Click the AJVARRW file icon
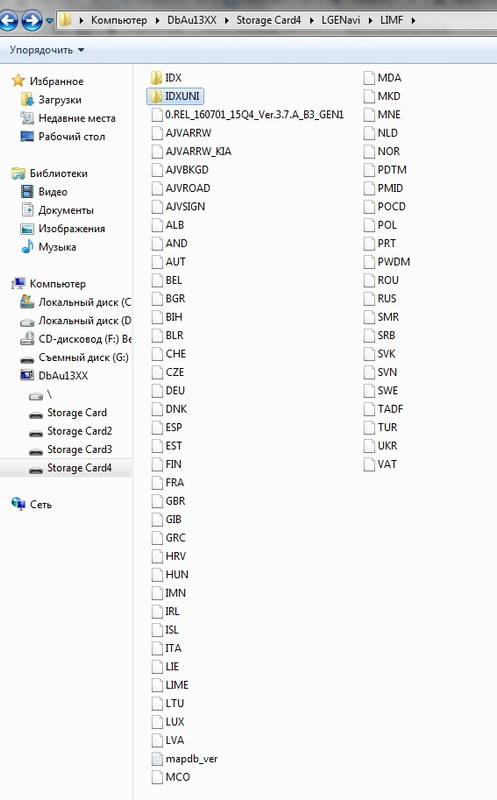This screenshot has height=800, width=497. point(157,133)
